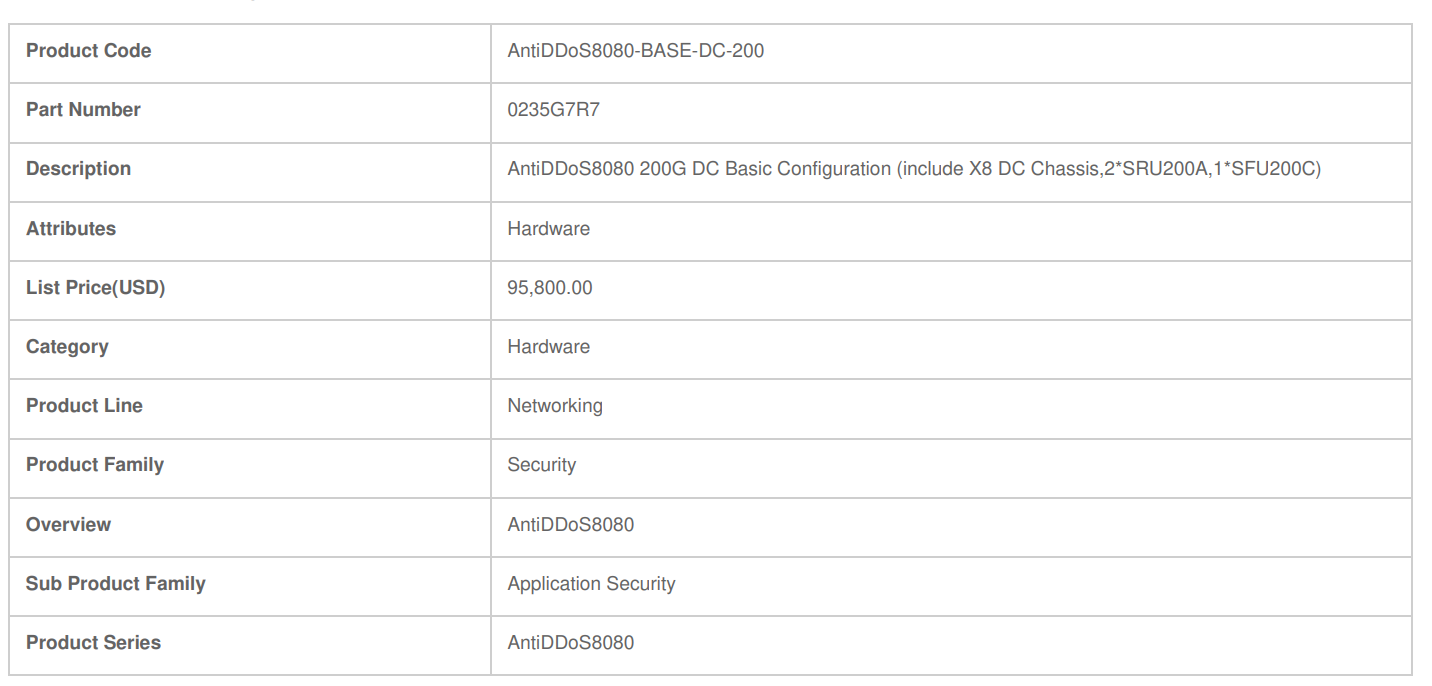Click the Networking value
The width and height of the screenshot is (1432, 686).
click(555, 406)
